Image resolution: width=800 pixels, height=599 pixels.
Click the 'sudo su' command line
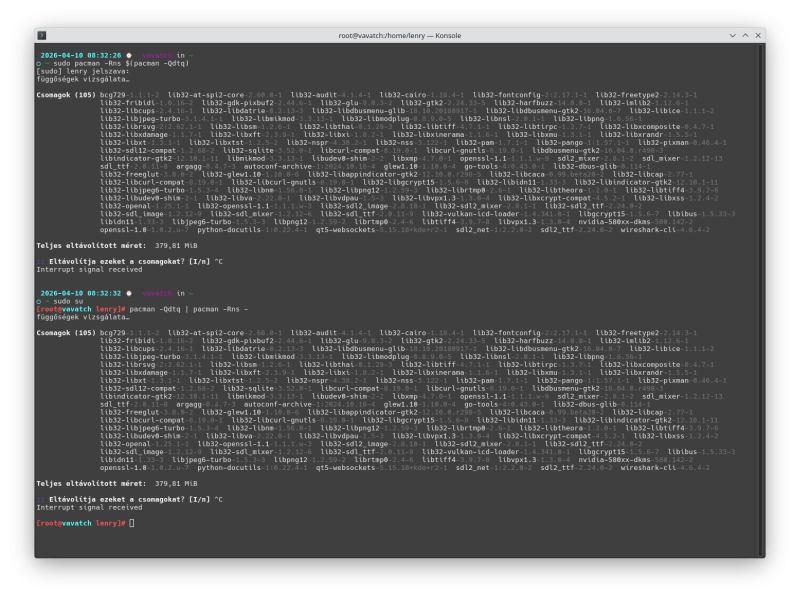click(x=68, y=301)
